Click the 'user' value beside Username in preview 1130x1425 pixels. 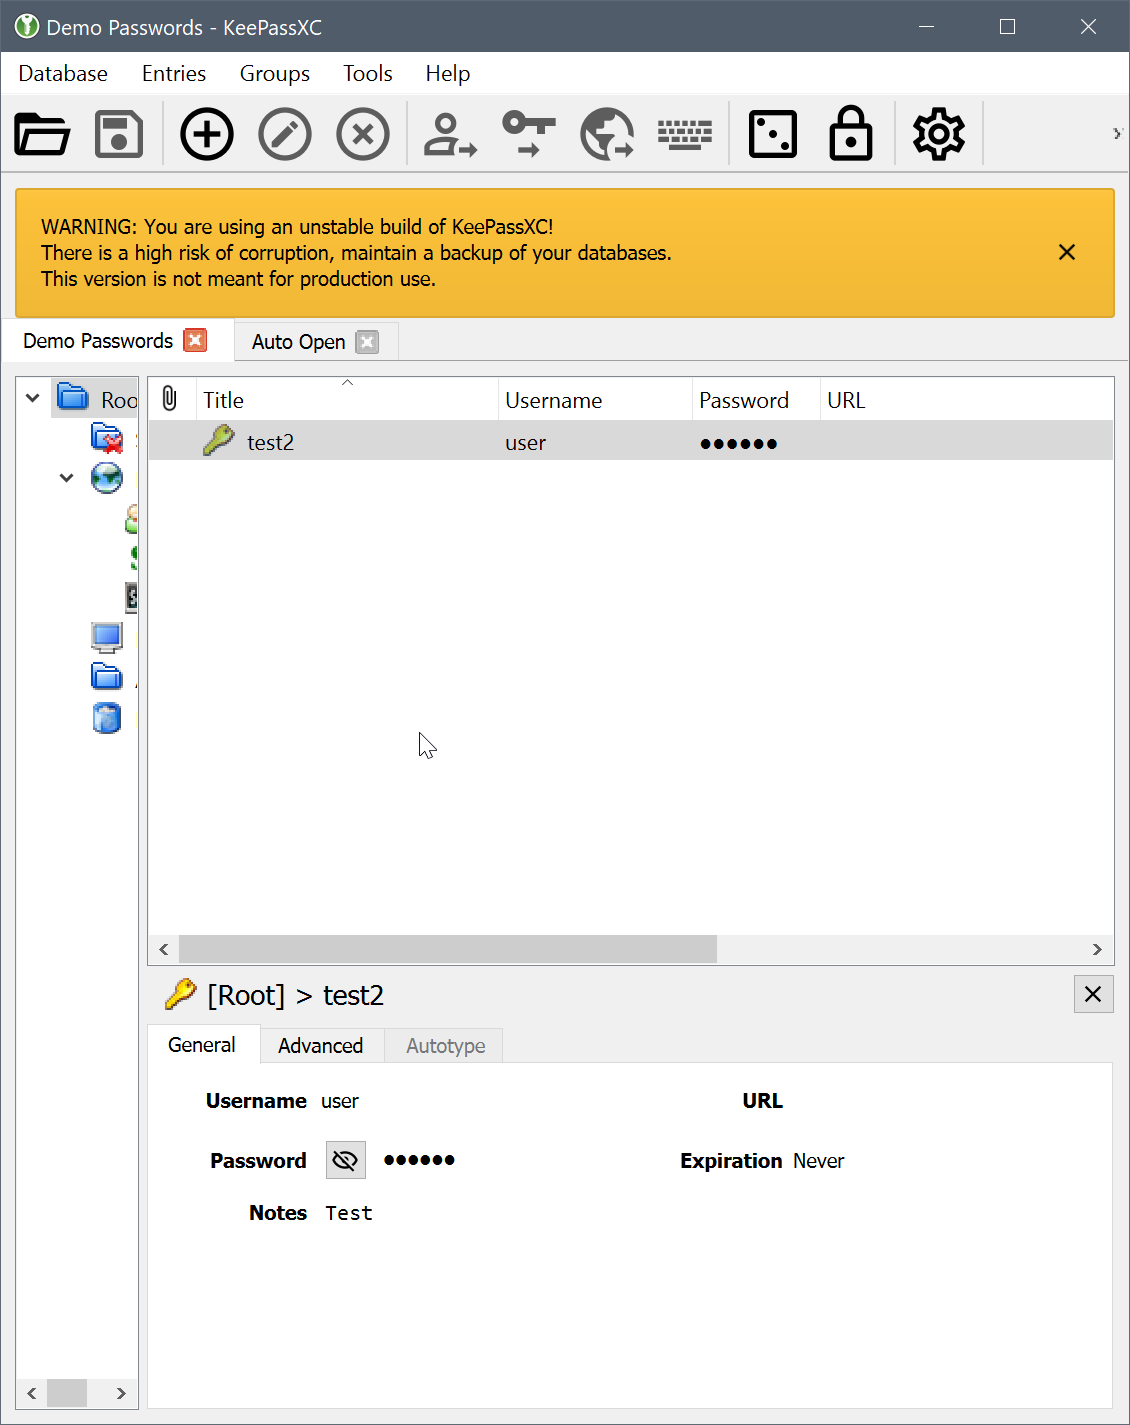[x=340, y=1101]
